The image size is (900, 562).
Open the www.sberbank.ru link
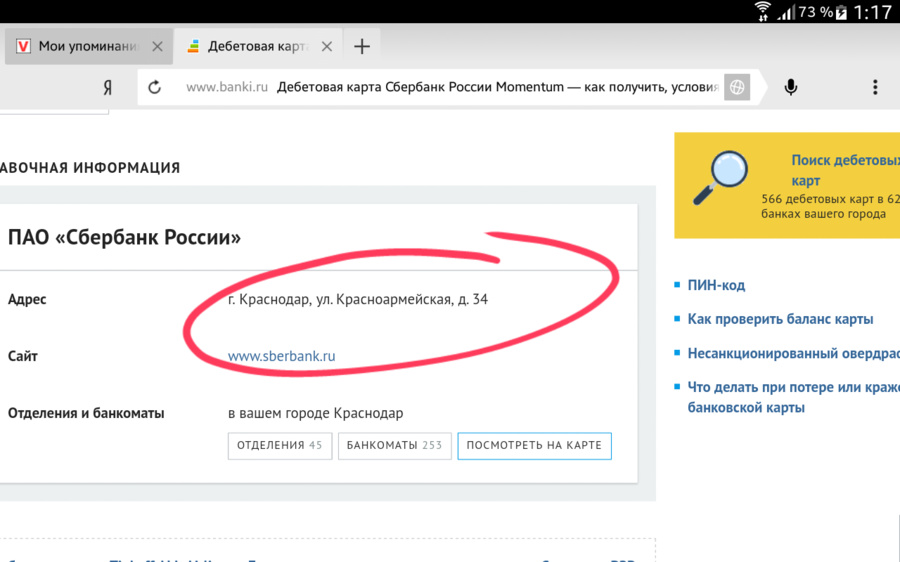pyautogui.click(x=281, y=356)
